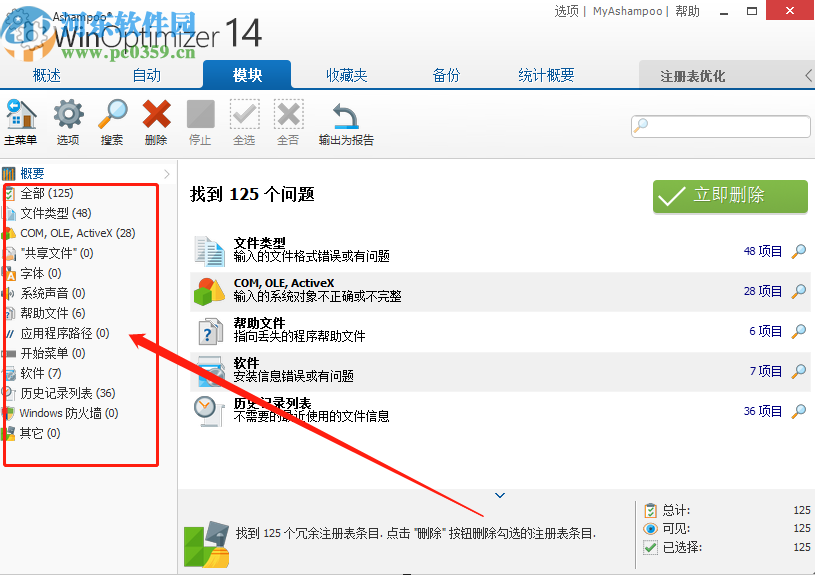Screen dimensions: 815x575
Task: Select "共享文件" (0) in sidebar
Action: tap(57, 254)
